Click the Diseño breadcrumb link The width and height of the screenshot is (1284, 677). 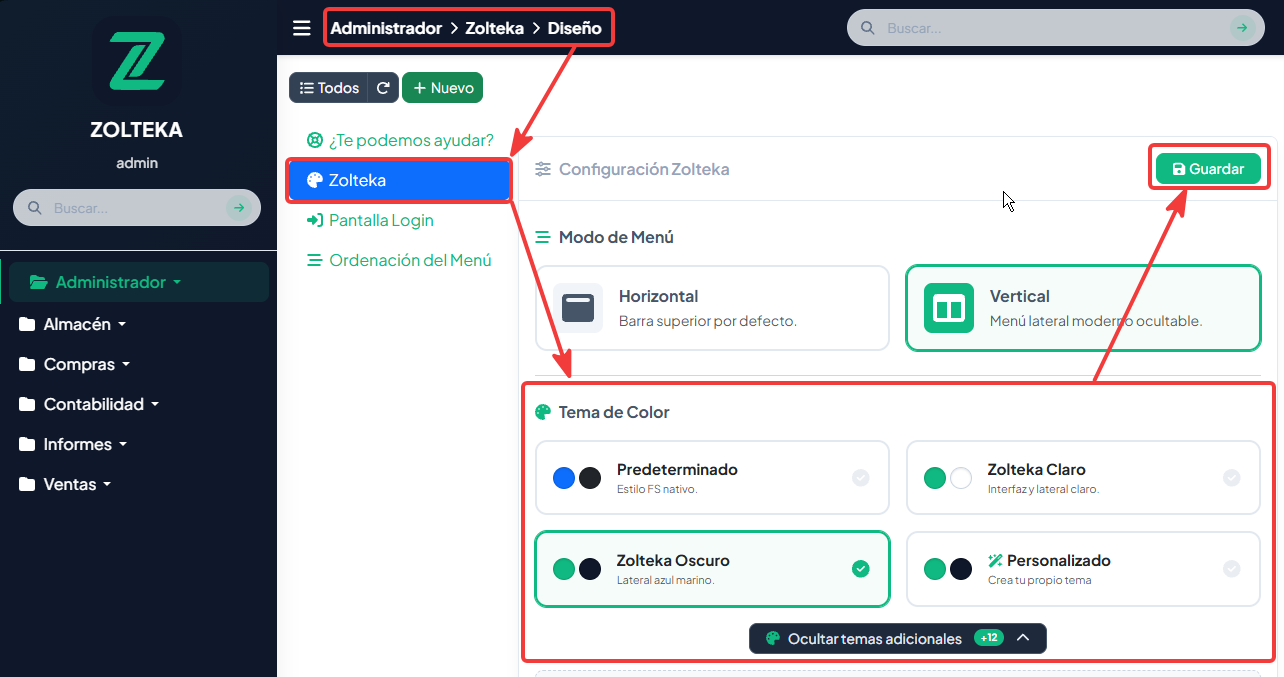575,28
